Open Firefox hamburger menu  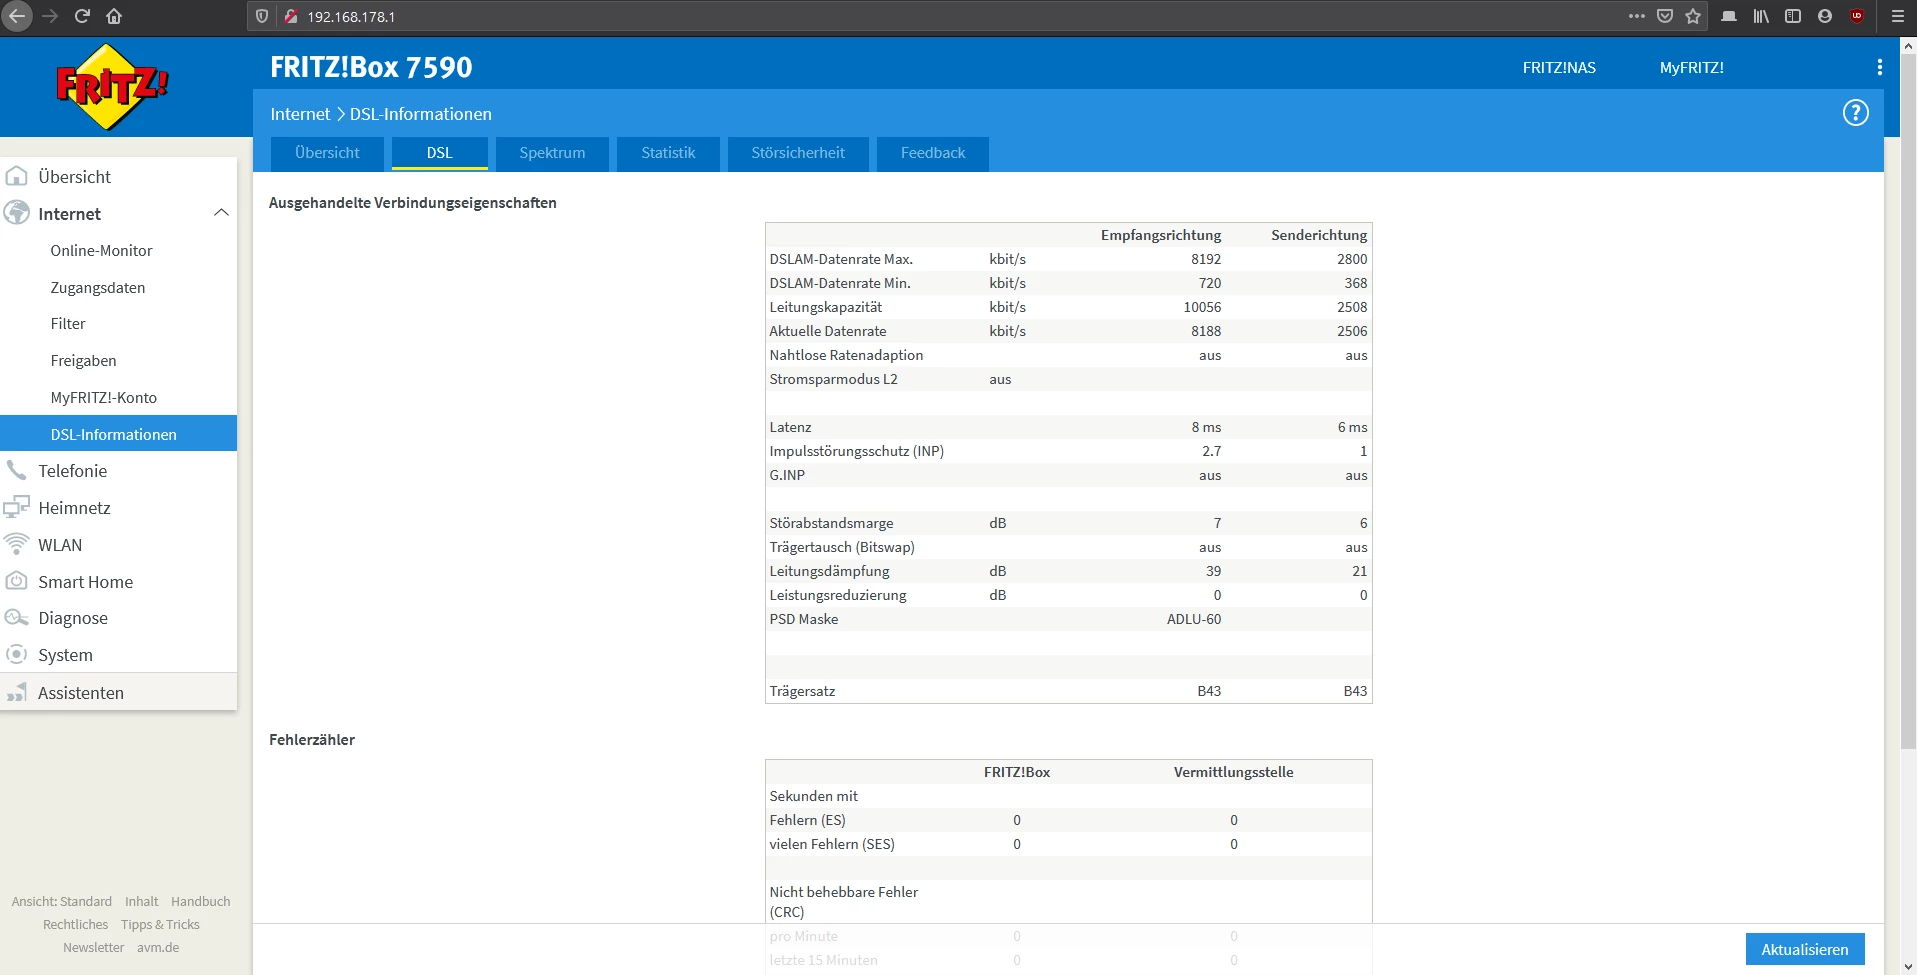pos(1897,16)
